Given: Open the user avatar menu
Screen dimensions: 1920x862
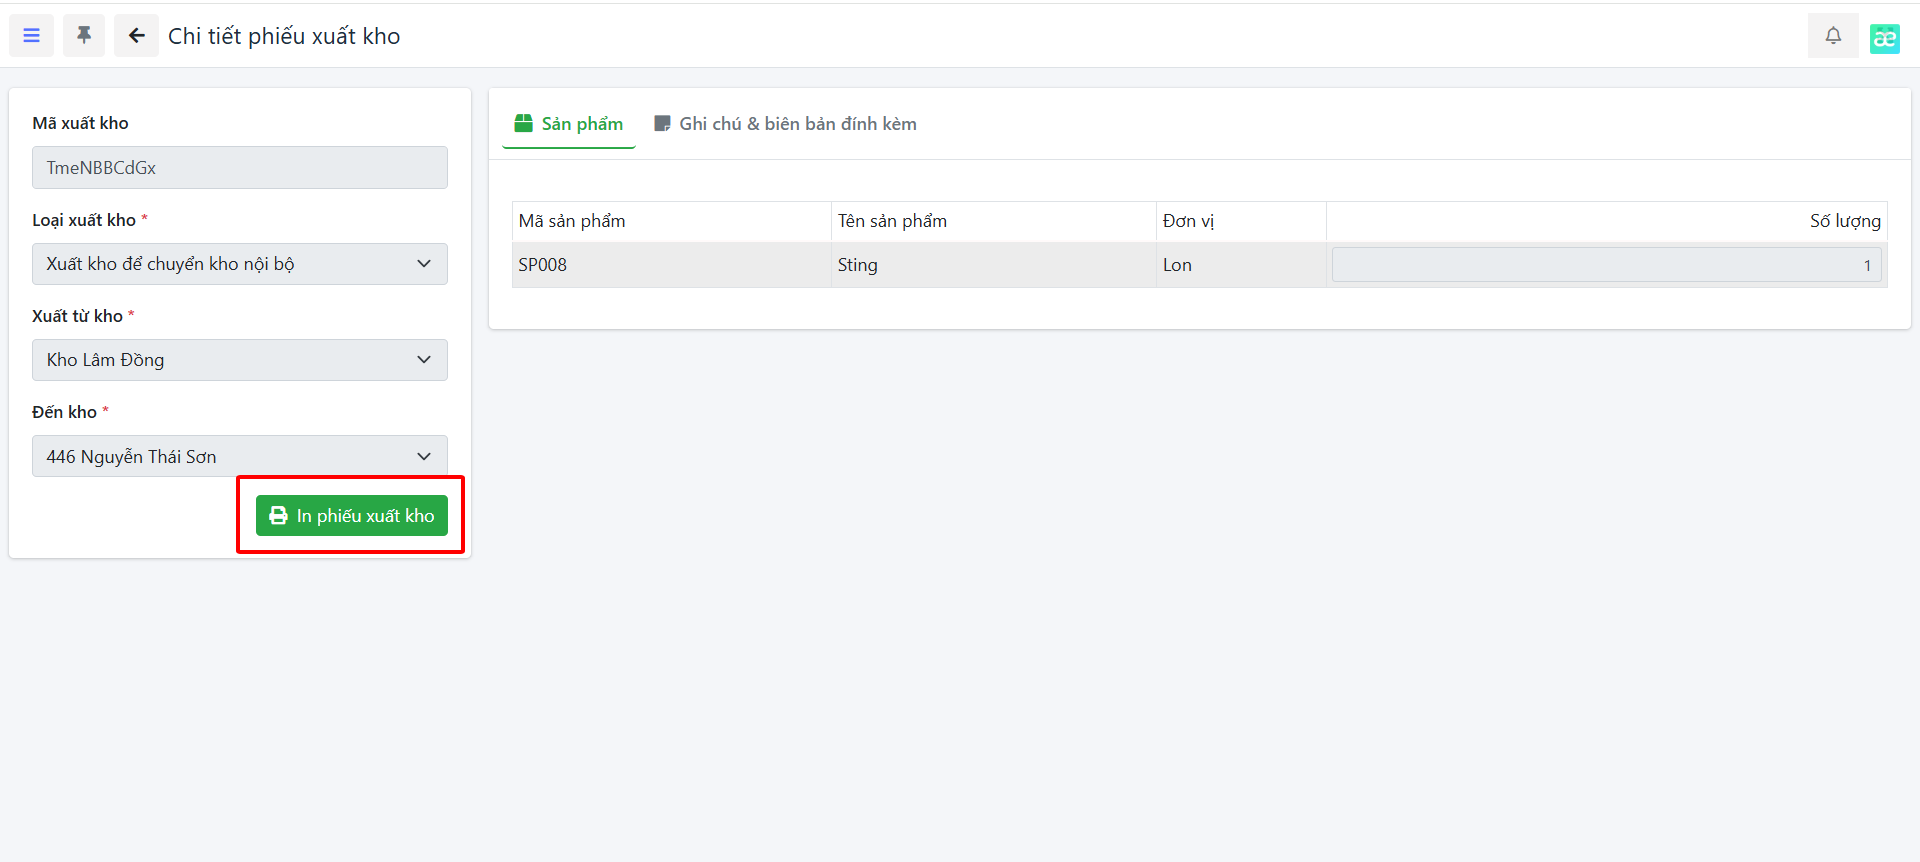Looking at the screenshot, I should [1884, 38].
